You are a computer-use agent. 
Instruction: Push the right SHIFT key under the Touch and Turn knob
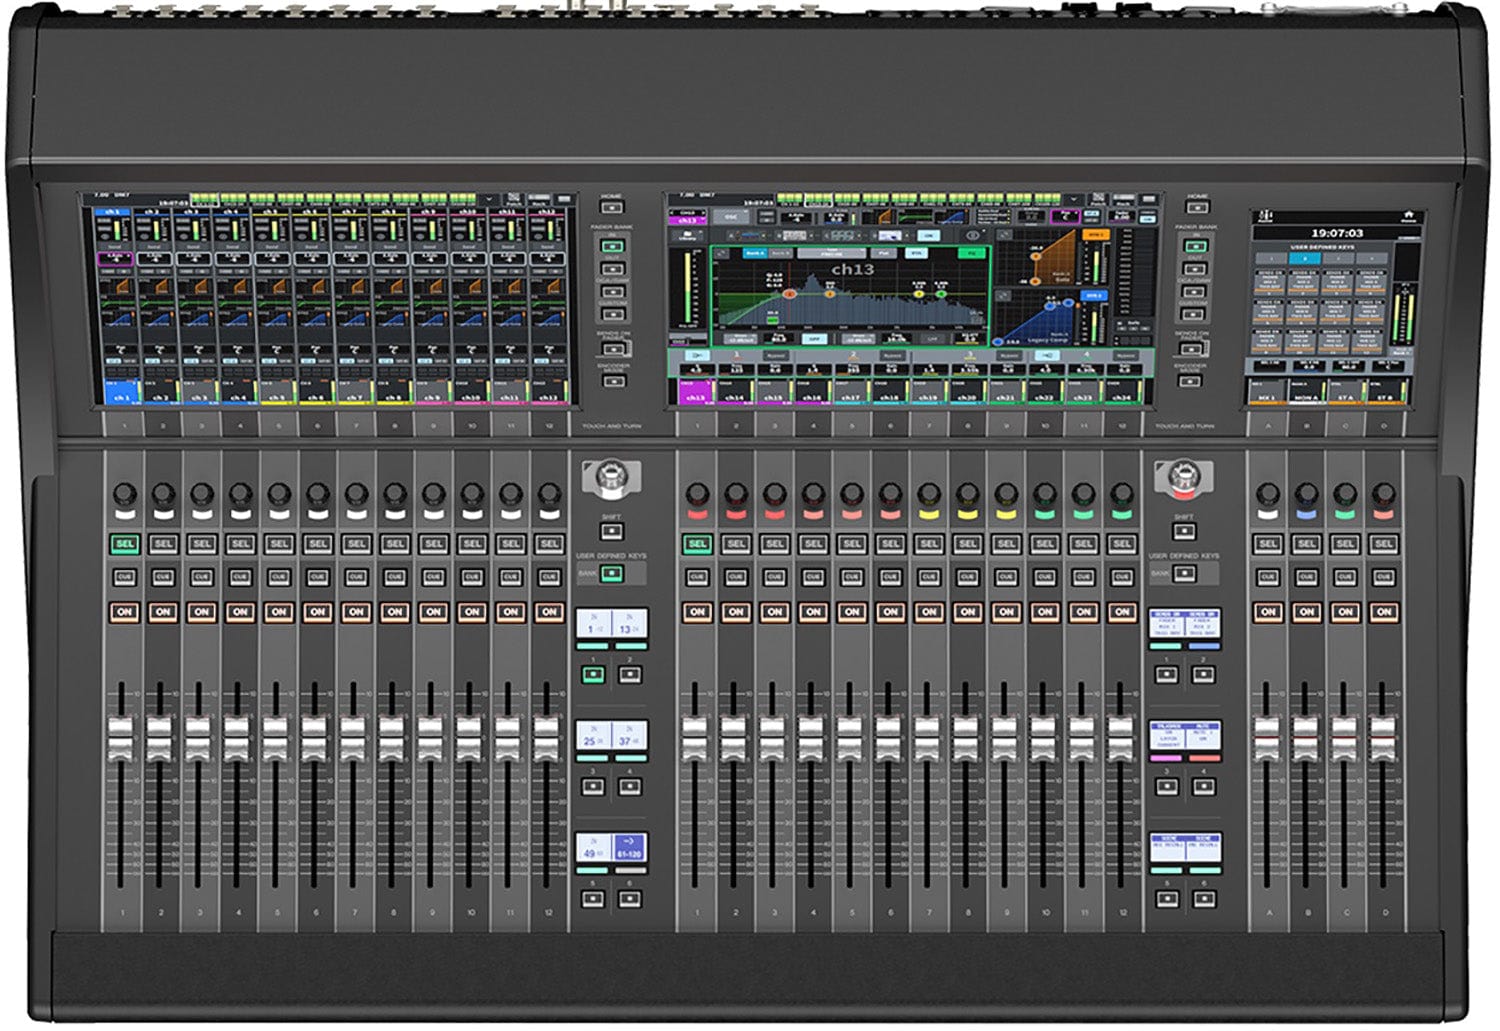pos(1184,531)
